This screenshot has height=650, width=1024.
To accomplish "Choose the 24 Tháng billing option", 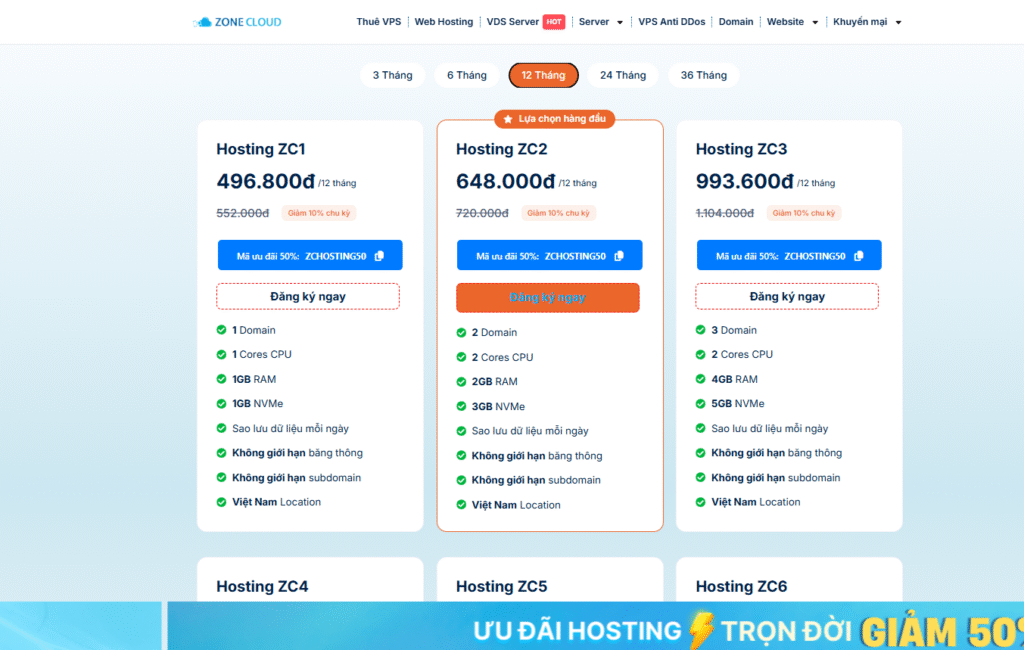I will pyautogui.click(x=623, y=75).
